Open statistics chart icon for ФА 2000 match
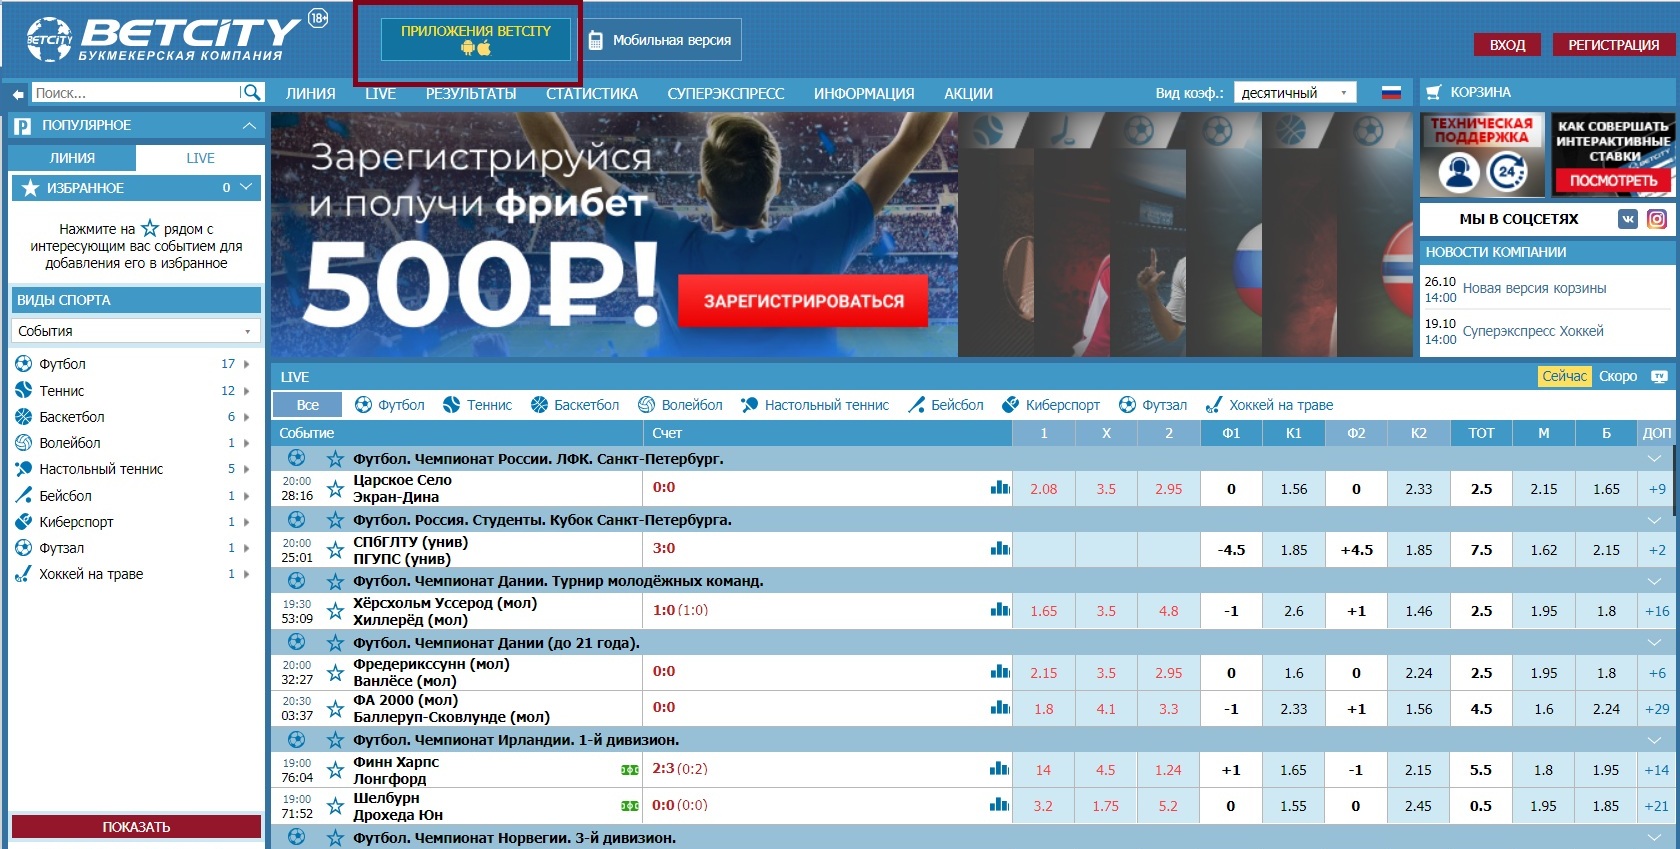The width and height of the screenshot is (1680, 849). coord(1000,708)
